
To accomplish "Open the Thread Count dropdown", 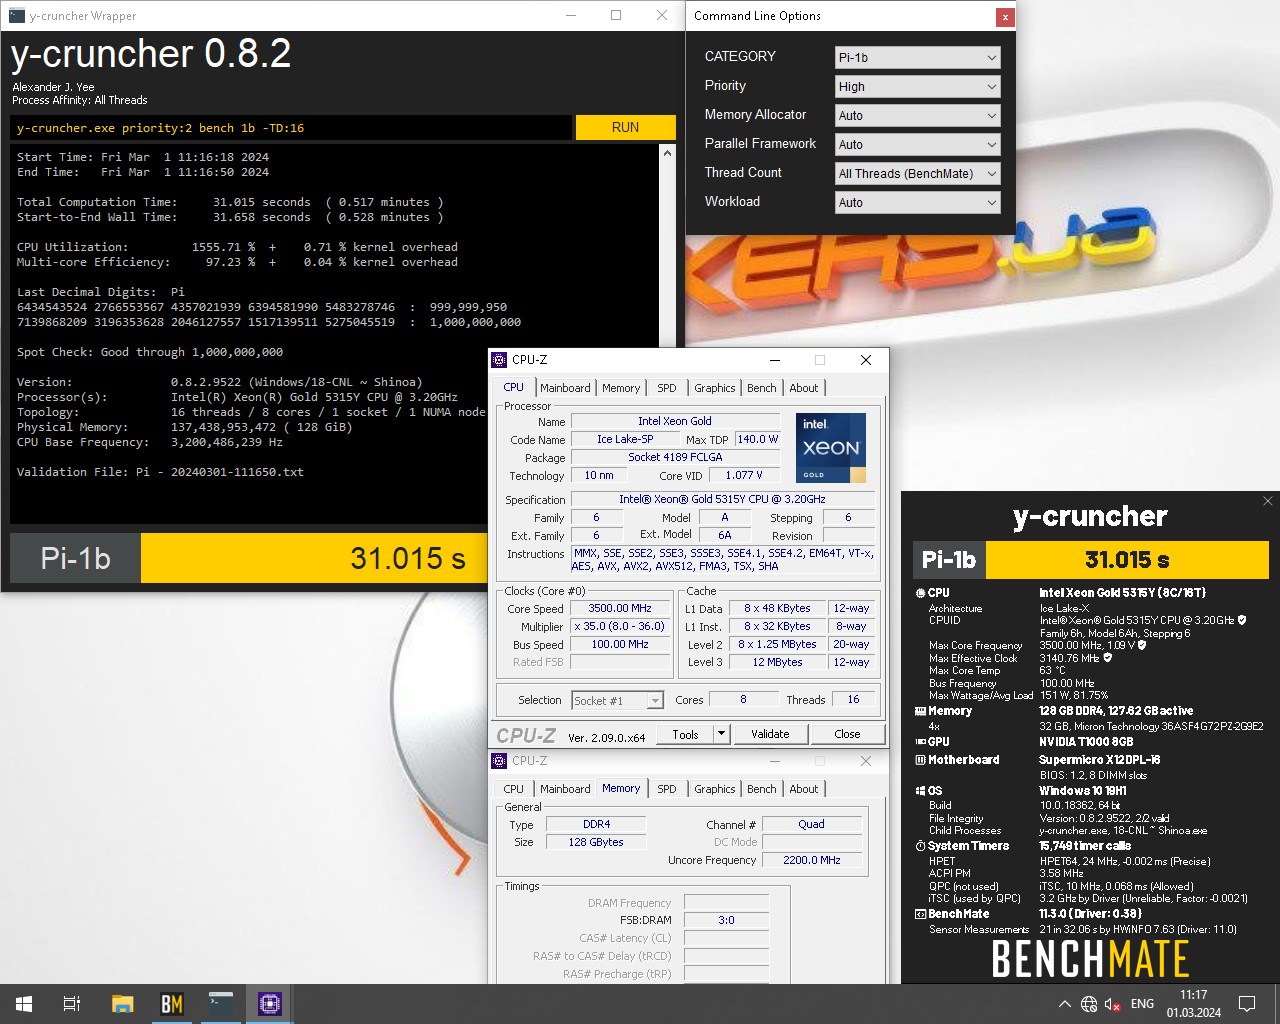I will coord(917,173).
